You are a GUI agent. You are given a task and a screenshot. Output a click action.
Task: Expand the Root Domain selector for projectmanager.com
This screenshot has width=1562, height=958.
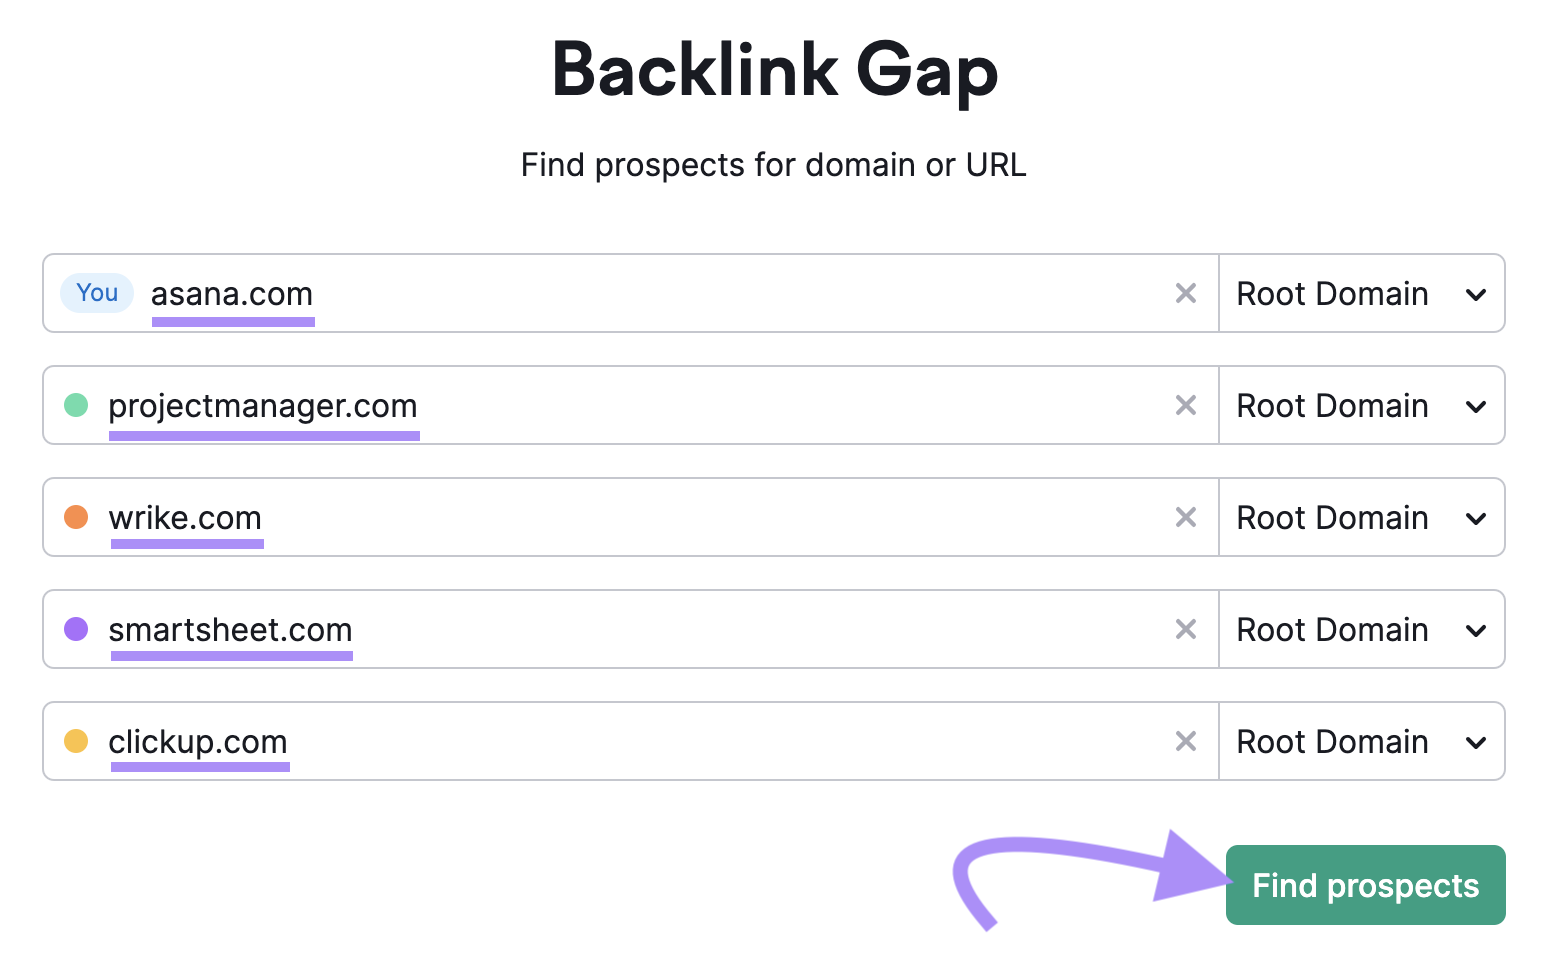click(1360, 405)
